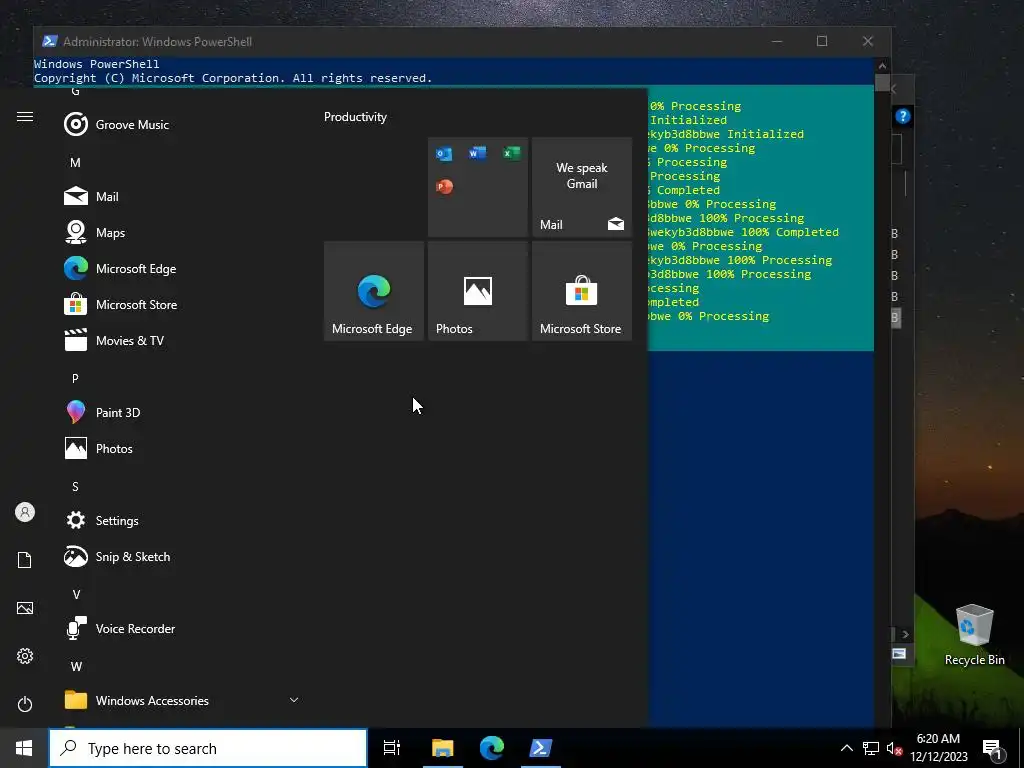Screen dimensions: 1024x768
Task: Open PowerPoint in the Office tile folder
Action: [x=444, y=187]
